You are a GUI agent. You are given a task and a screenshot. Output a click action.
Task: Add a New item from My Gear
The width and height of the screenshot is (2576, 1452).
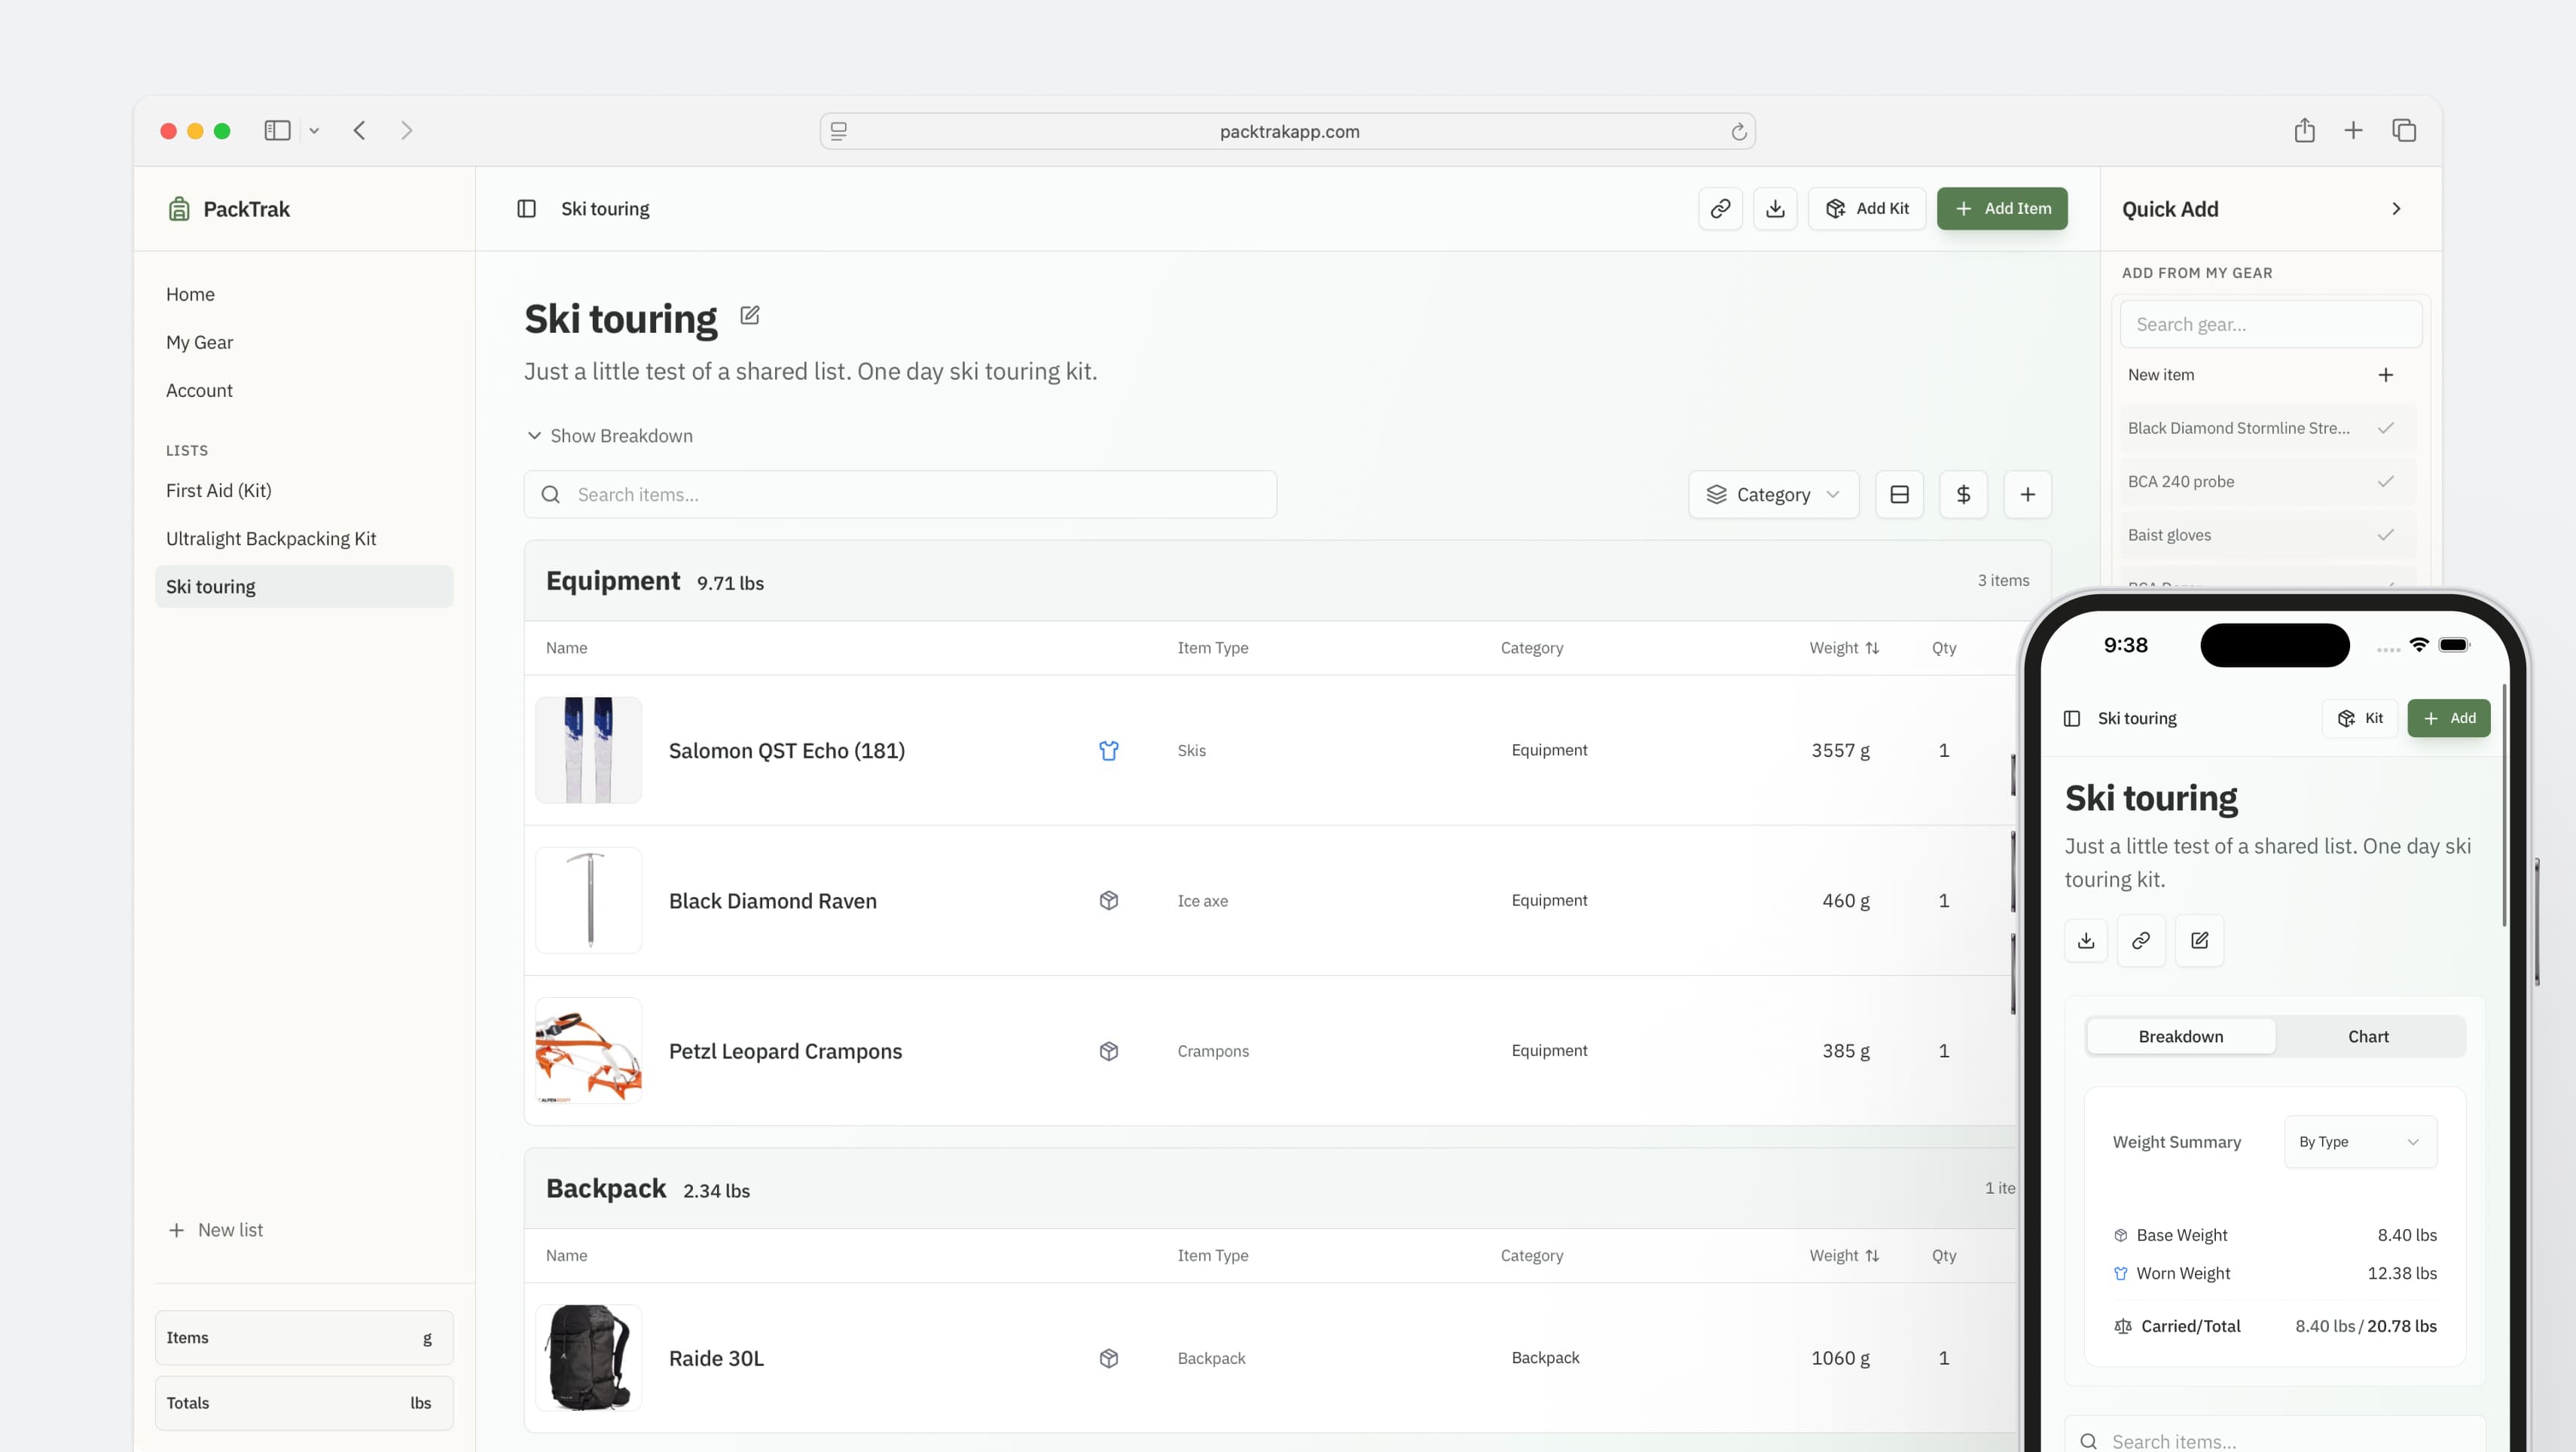(2386, 374)
